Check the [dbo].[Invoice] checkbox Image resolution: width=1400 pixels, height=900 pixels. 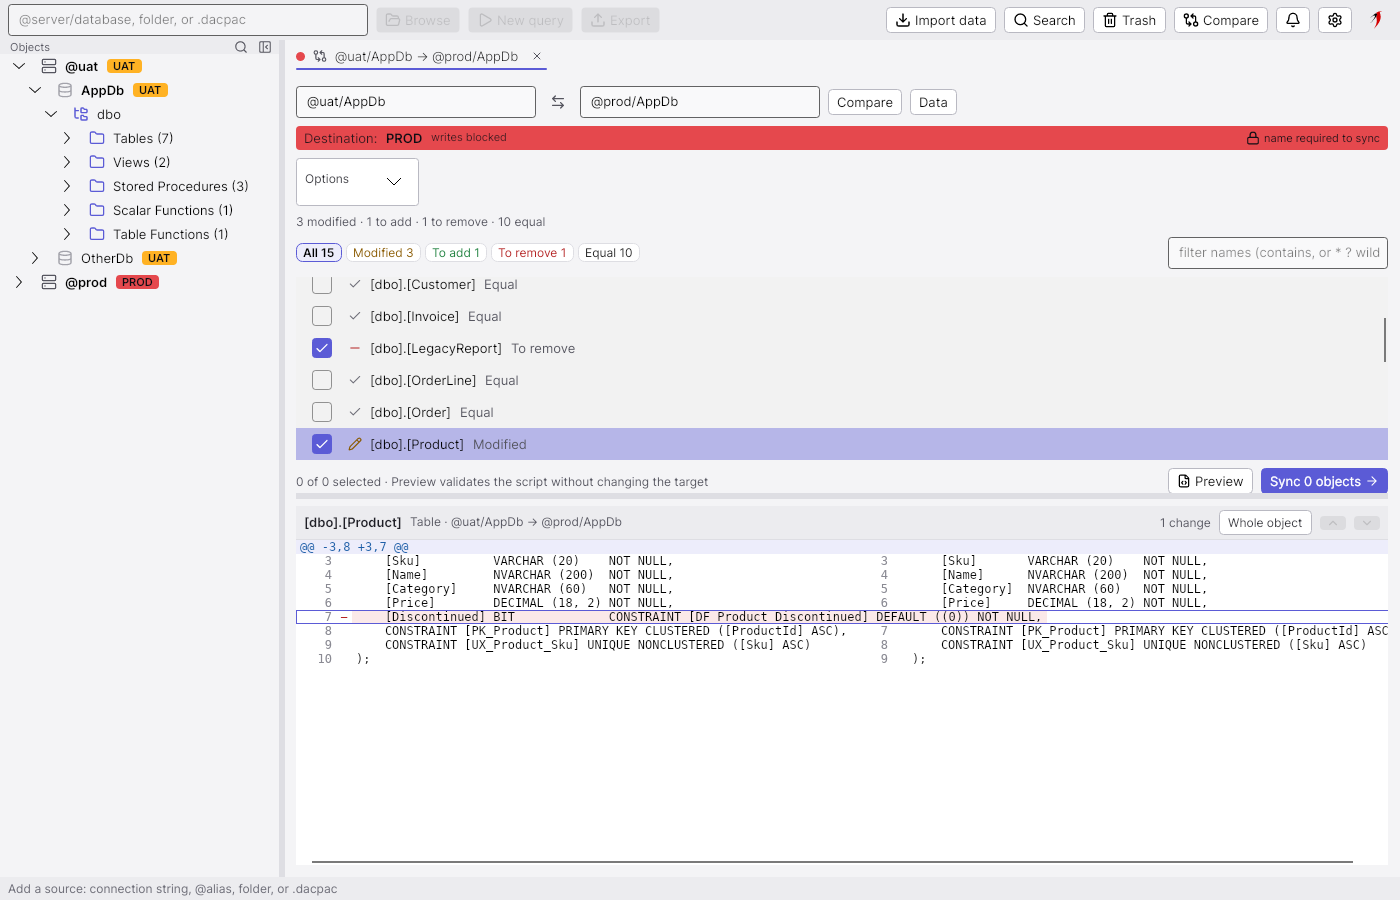pyautogui.click(x=322, y=316)
